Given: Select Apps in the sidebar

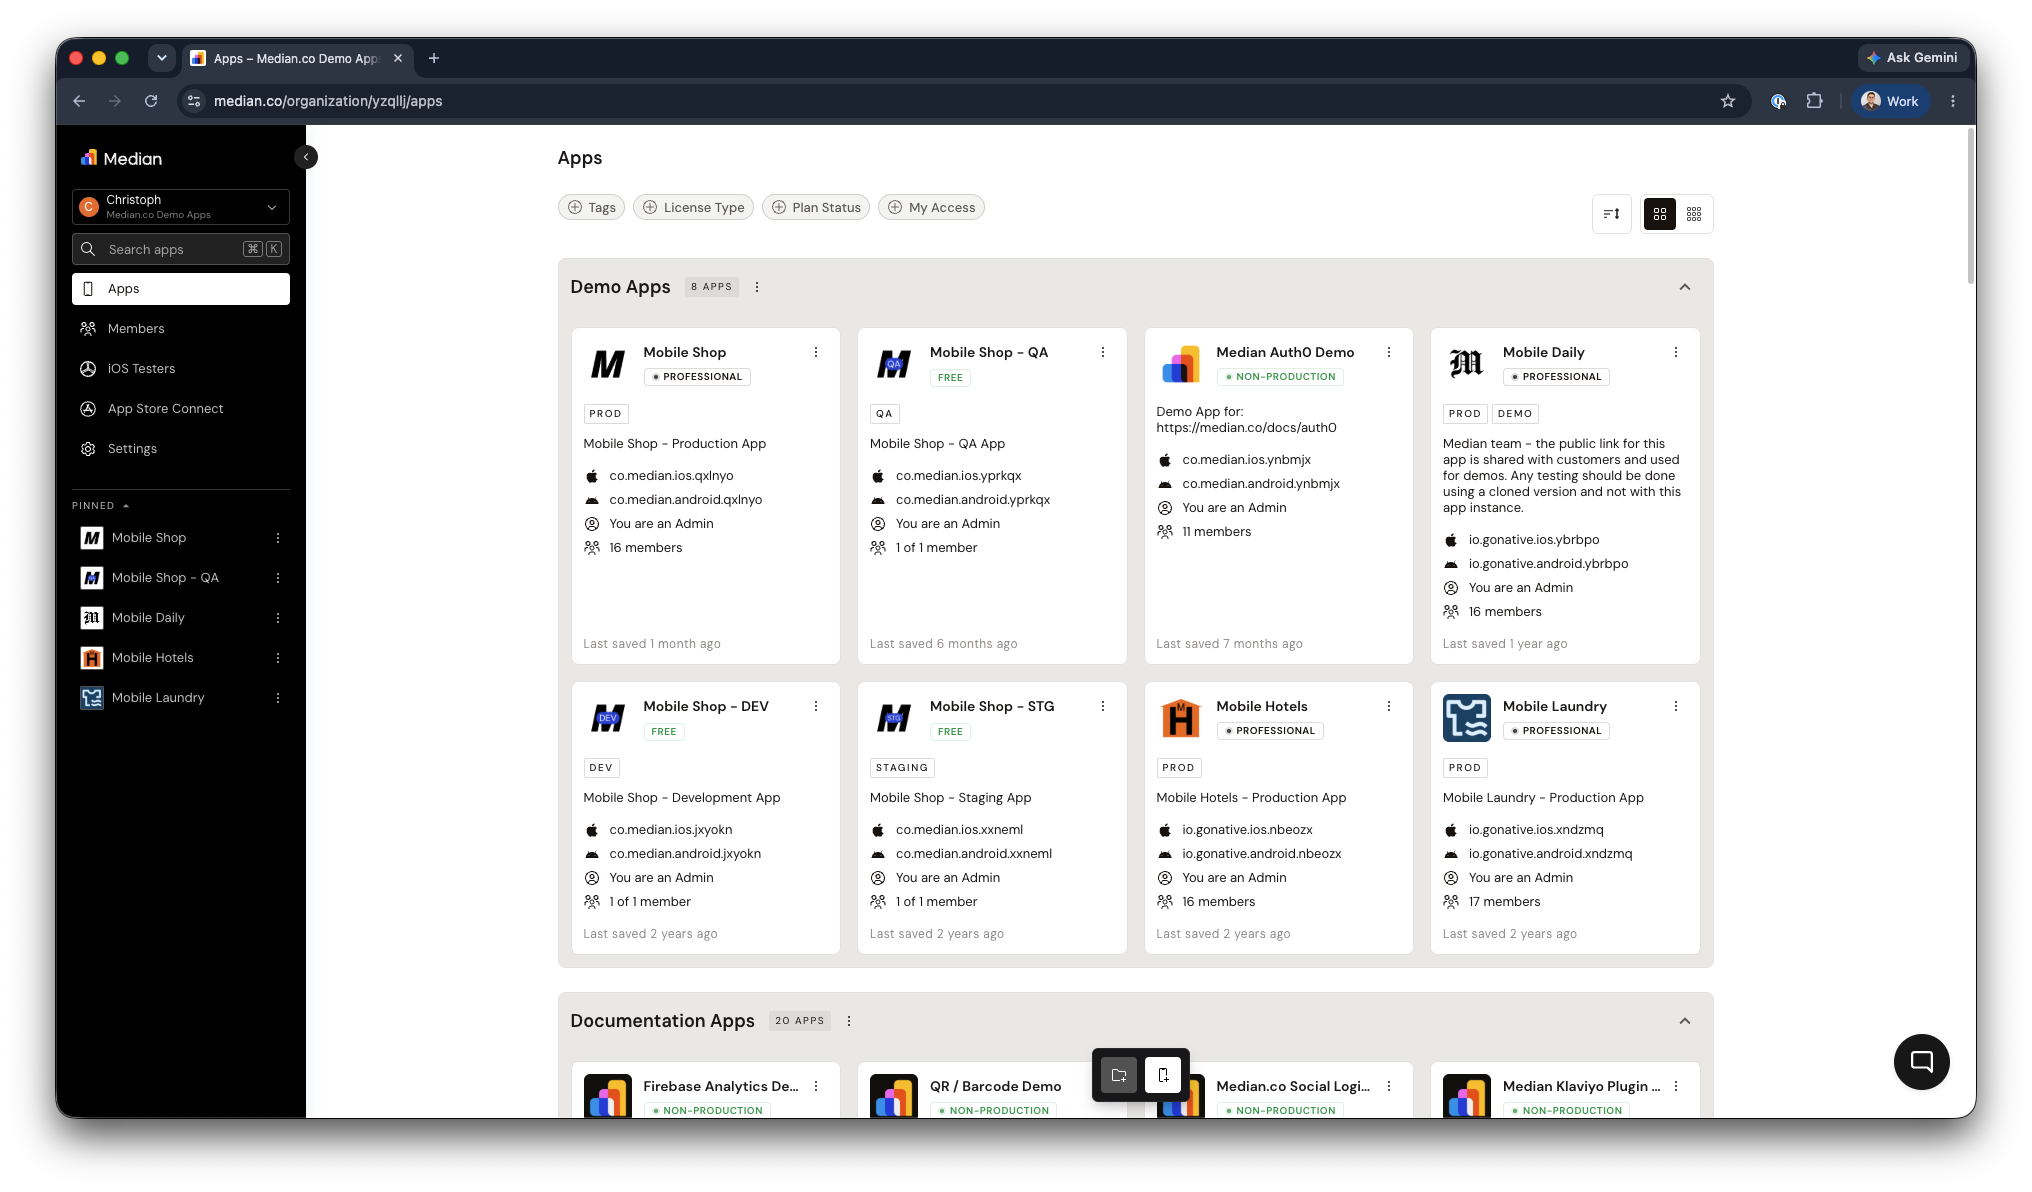Looking at the screenshot, I should 181,289.
